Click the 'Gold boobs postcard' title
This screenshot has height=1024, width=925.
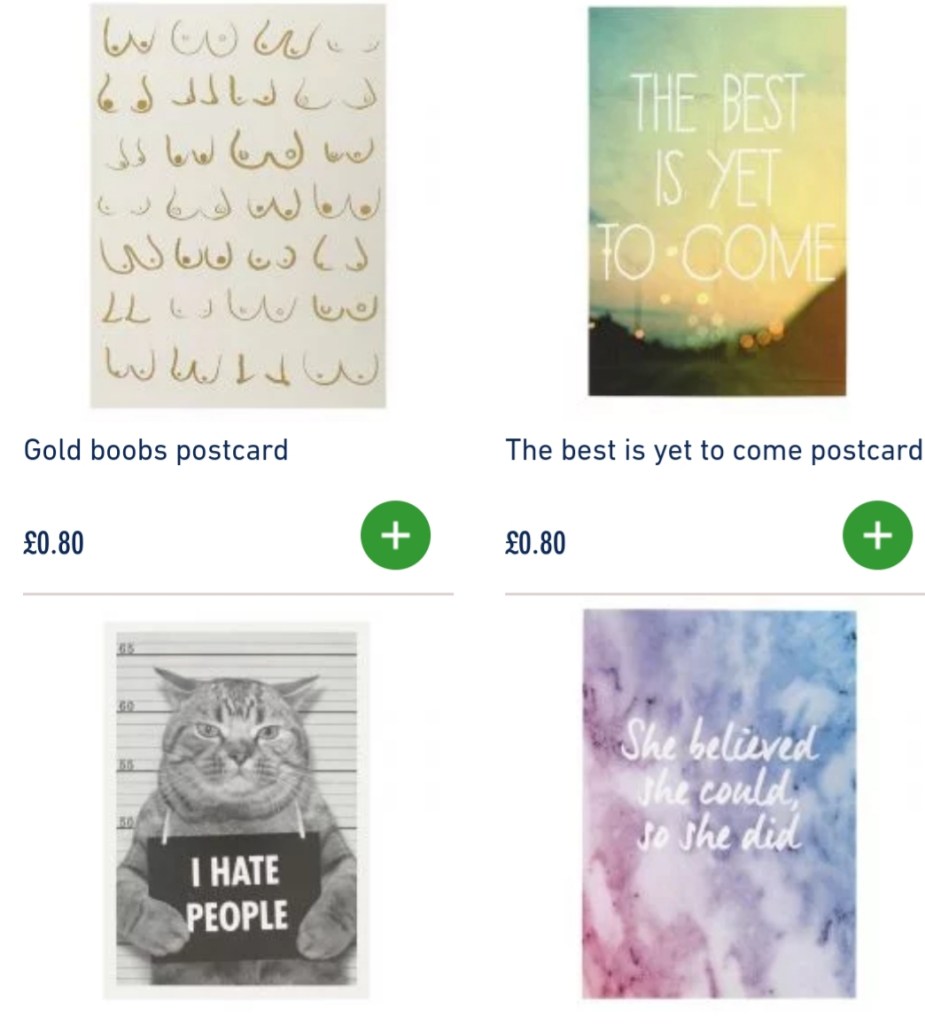pos(156,450)
